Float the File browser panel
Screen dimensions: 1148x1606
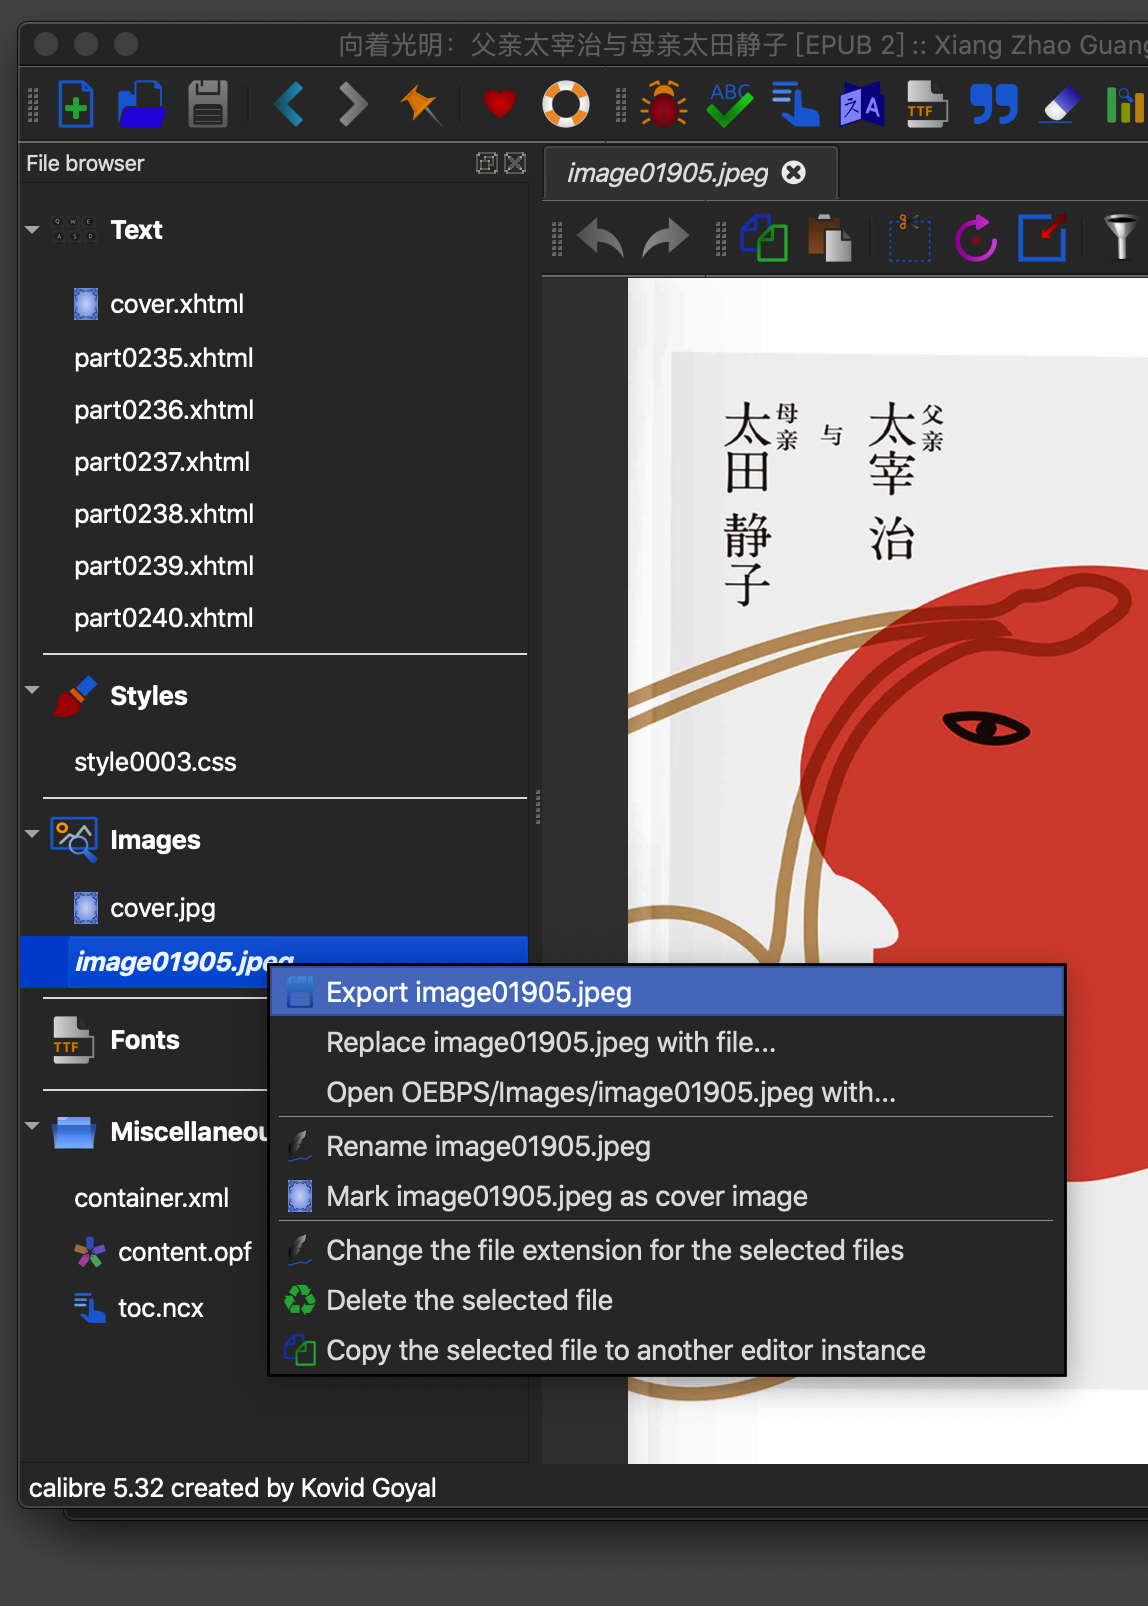487,163
